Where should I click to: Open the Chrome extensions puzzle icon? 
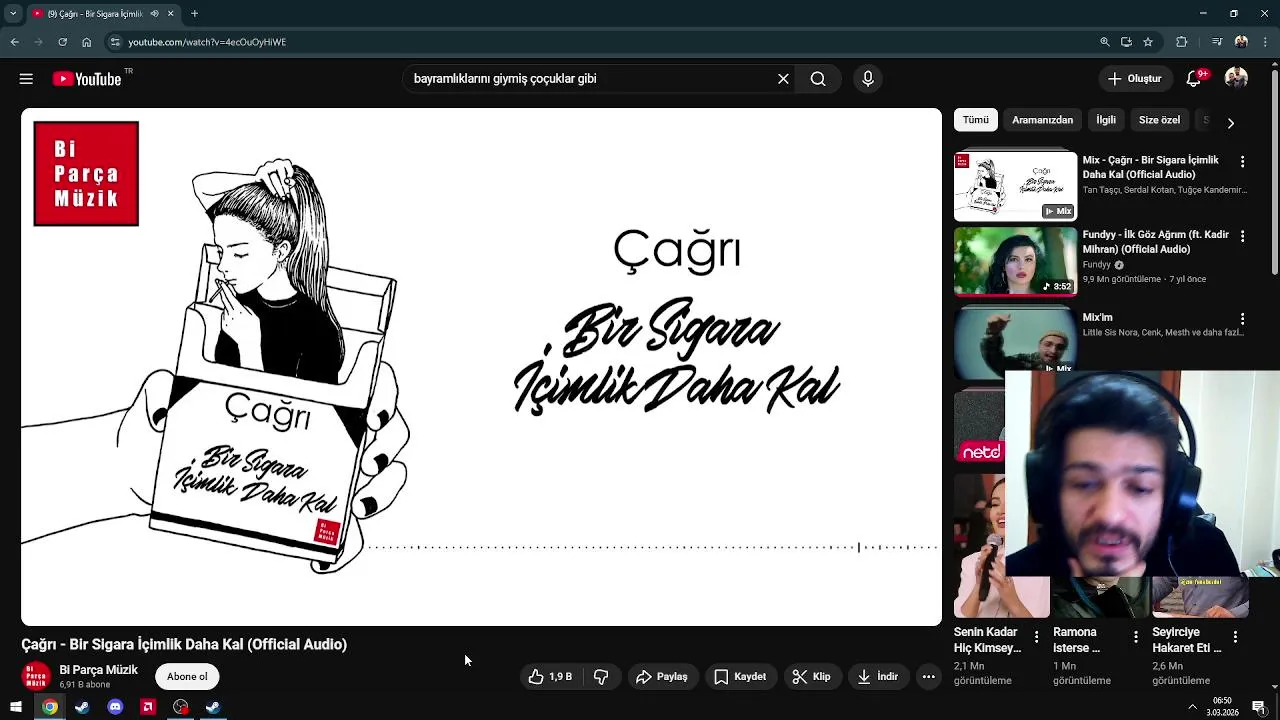coord(1182,42)
